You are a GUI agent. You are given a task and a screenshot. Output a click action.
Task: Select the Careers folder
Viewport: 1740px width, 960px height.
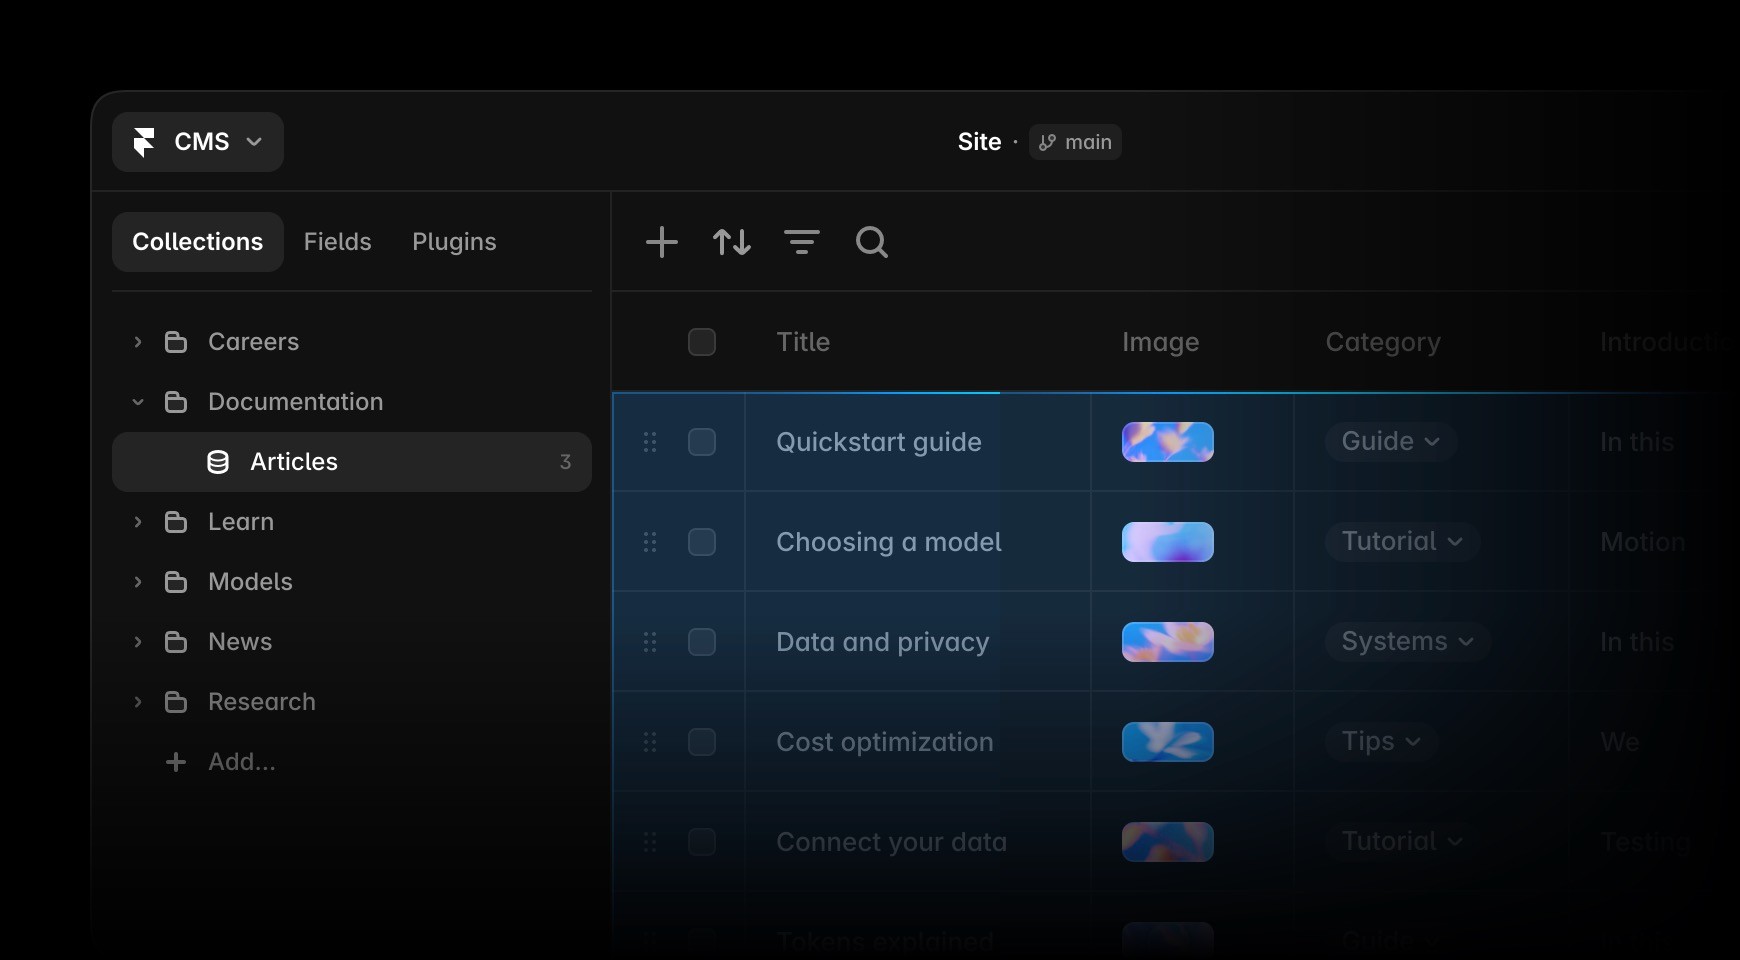pos(352,342)
